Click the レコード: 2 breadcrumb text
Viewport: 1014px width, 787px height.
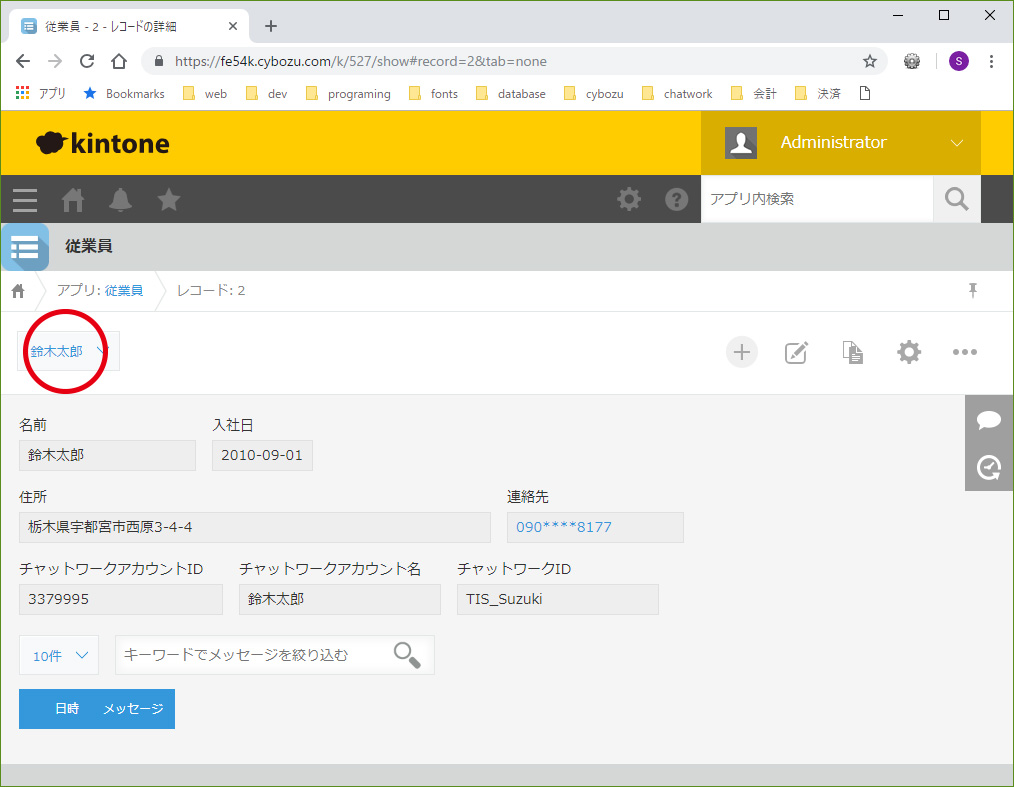pyautogui.click(x=211, y=290)
